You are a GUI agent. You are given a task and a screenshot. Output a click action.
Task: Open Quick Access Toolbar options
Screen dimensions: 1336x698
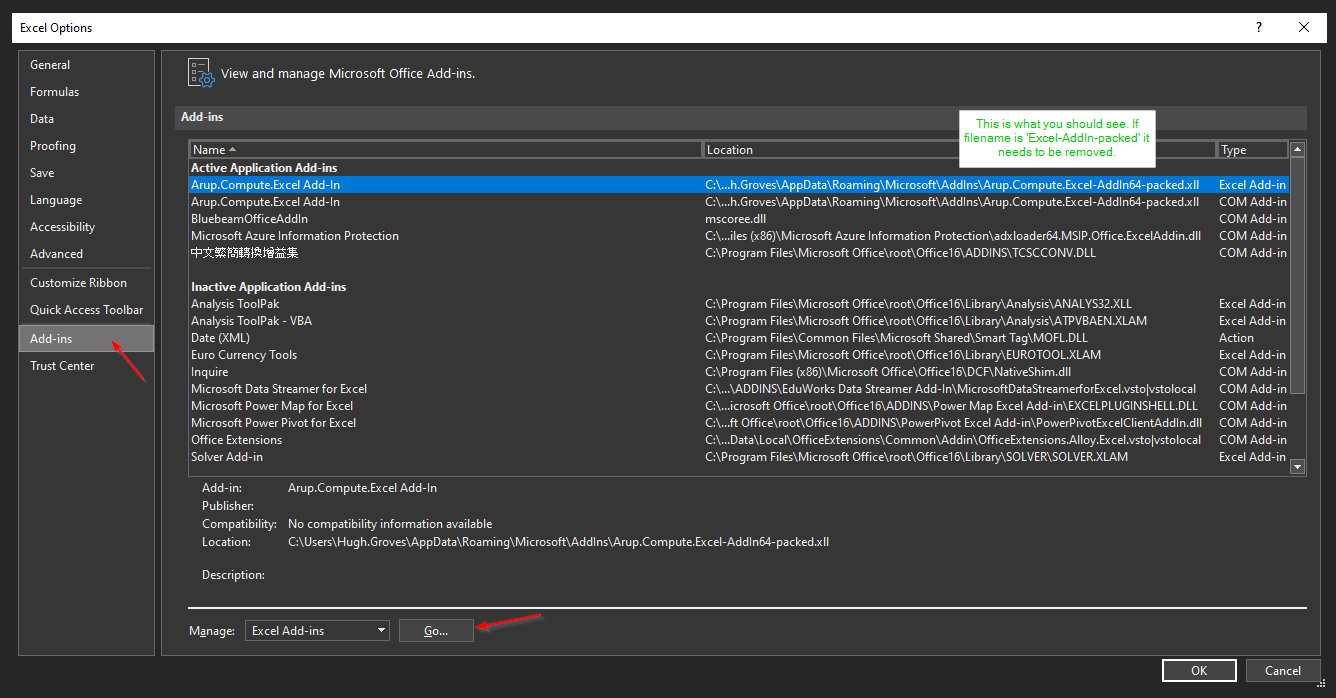click(86, 310)
